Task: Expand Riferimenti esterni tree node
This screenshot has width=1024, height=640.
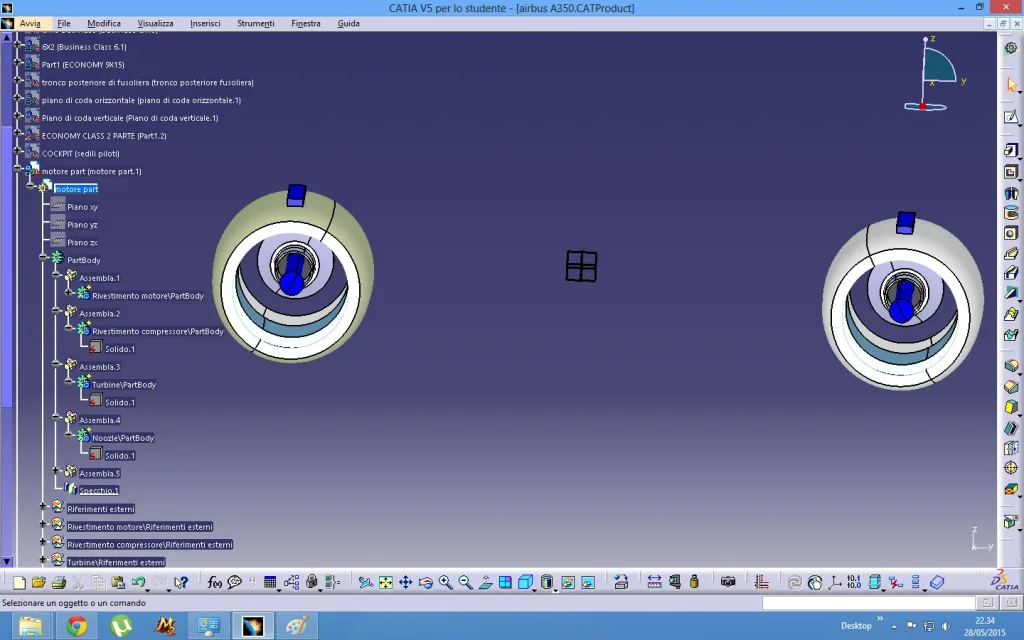Action: click(x=43, y=506)
